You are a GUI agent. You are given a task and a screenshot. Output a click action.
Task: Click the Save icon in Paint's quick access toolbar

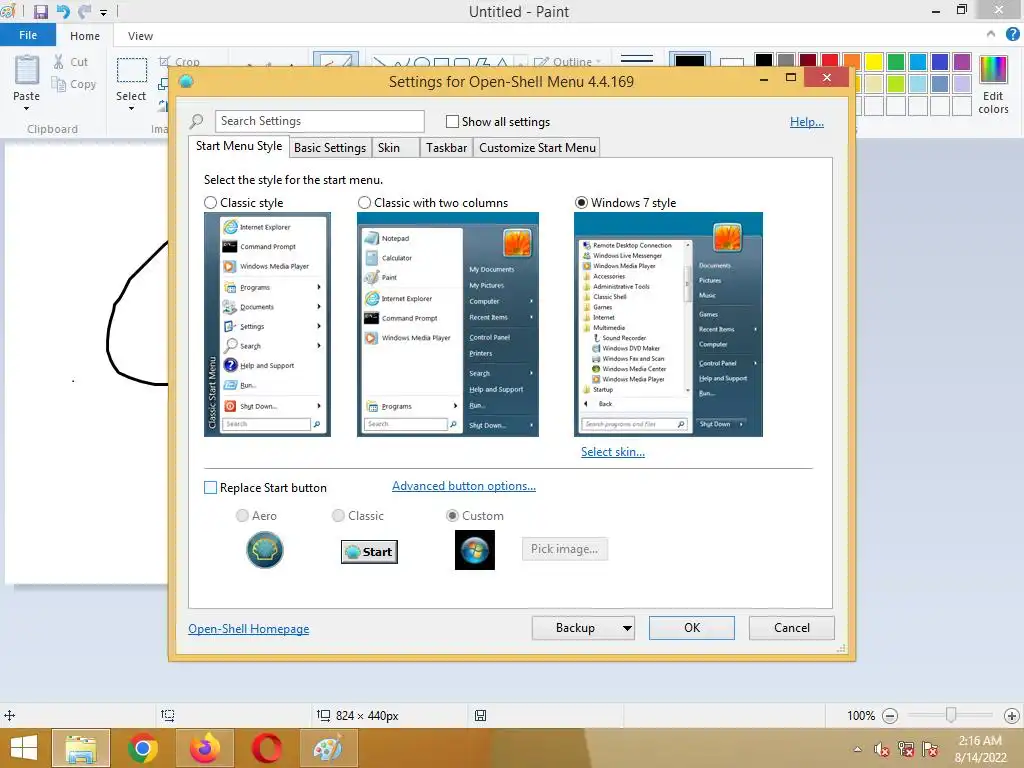pyautogui.click(x=40, y=12)
